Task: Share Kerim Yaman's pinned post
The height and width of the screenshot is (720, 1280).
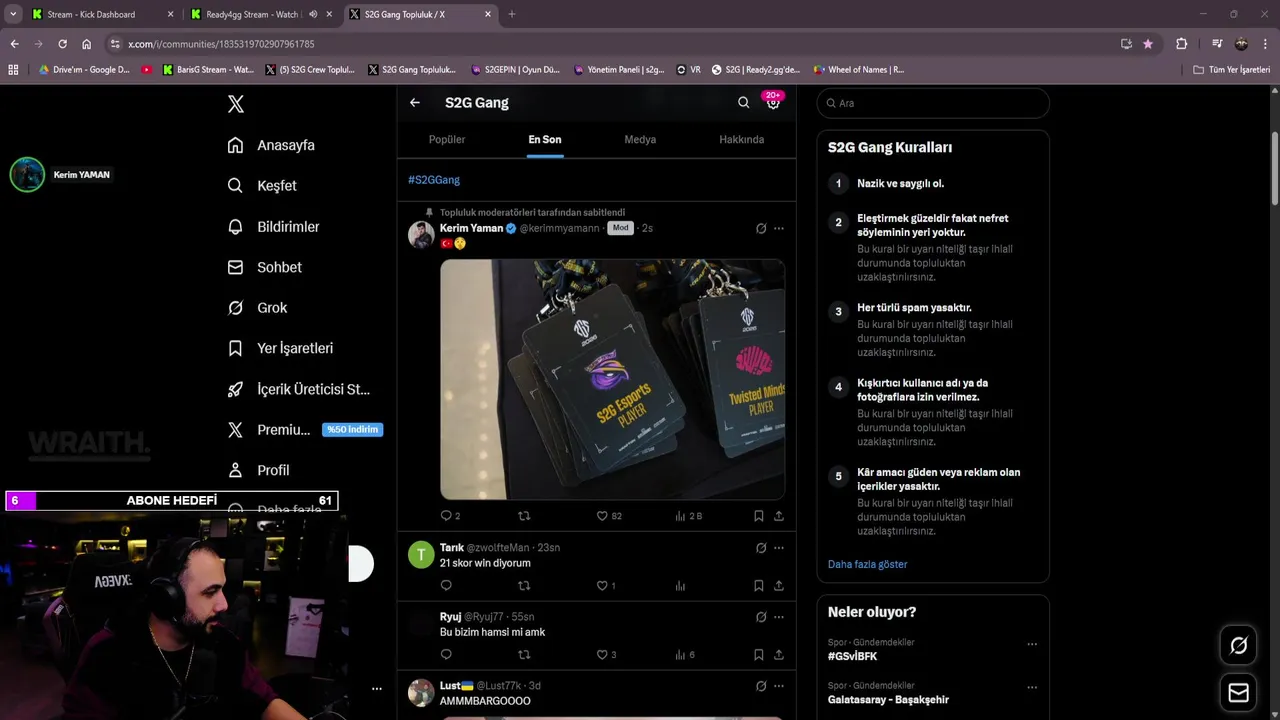Action: point(779,516)
